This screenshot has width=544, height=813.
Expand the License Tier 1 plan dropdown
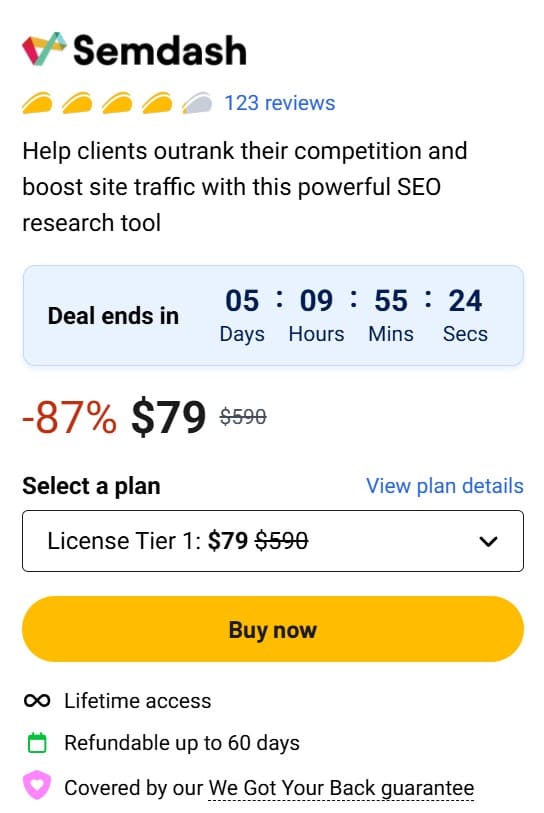273,541
